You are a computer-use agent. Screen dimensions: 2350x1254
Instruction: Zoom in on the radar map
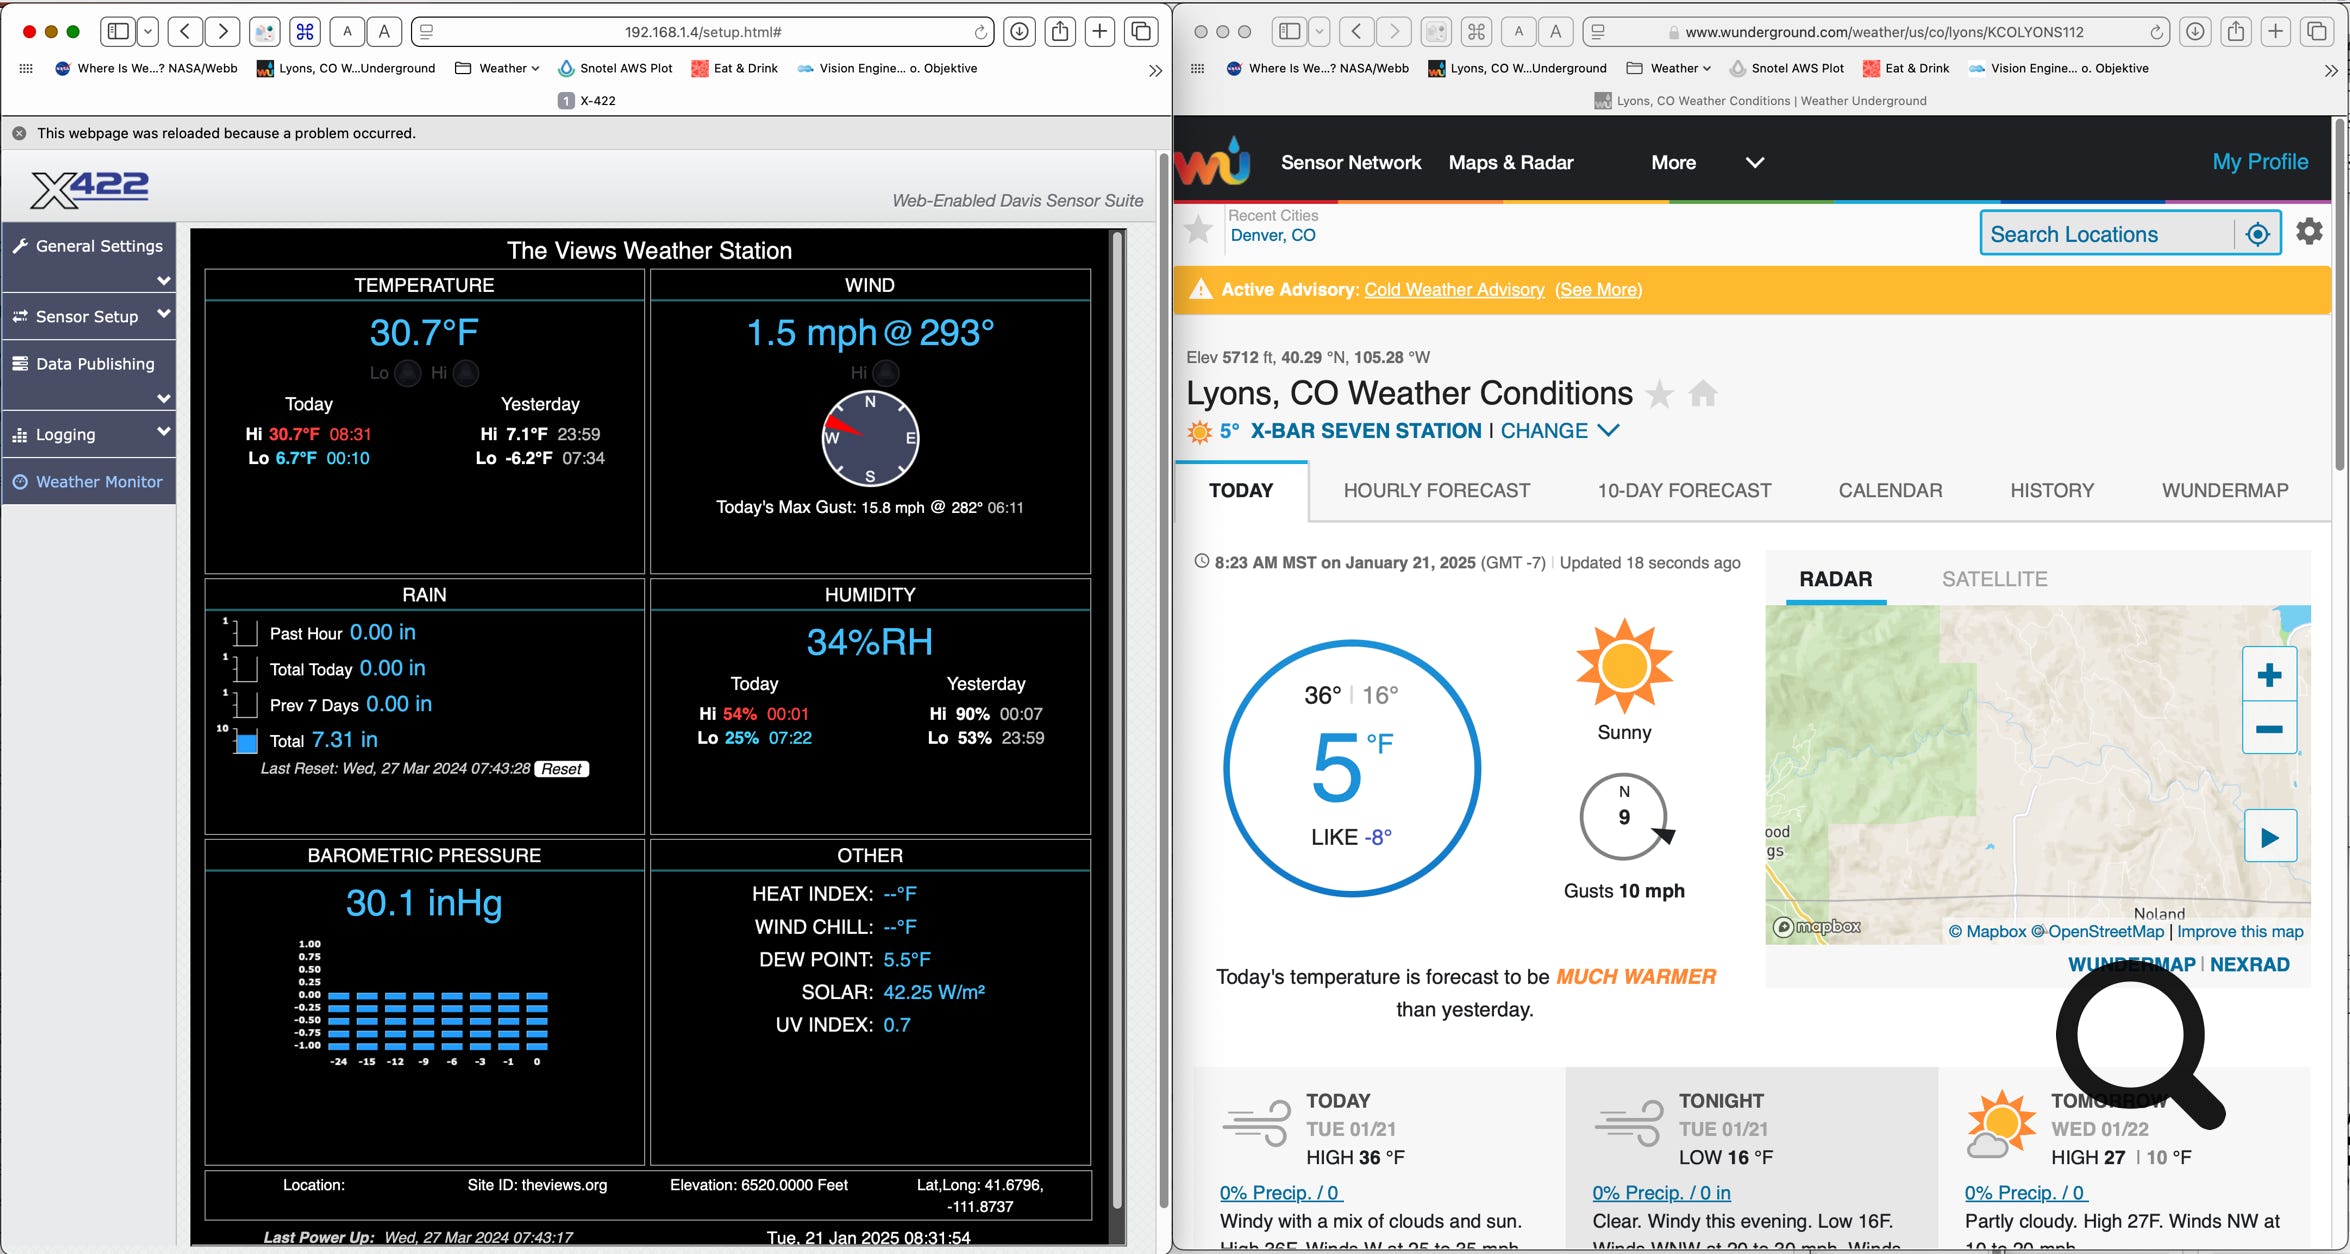pos(2269,675)
